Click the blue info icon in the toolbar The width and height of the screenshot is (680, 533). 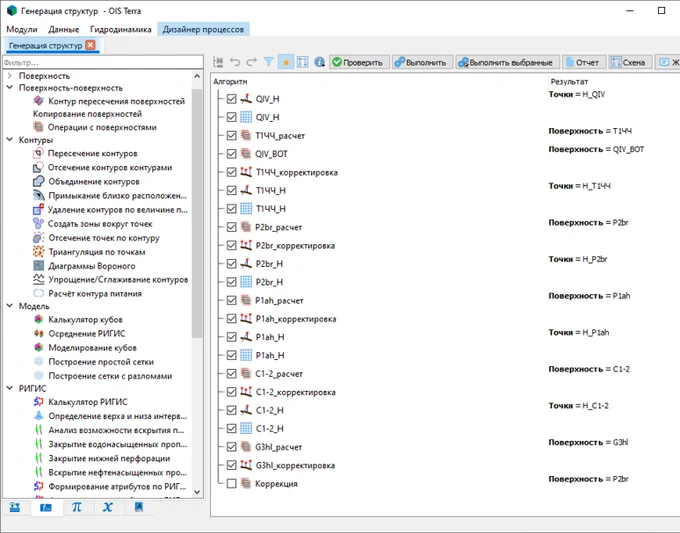coord(319,62)
